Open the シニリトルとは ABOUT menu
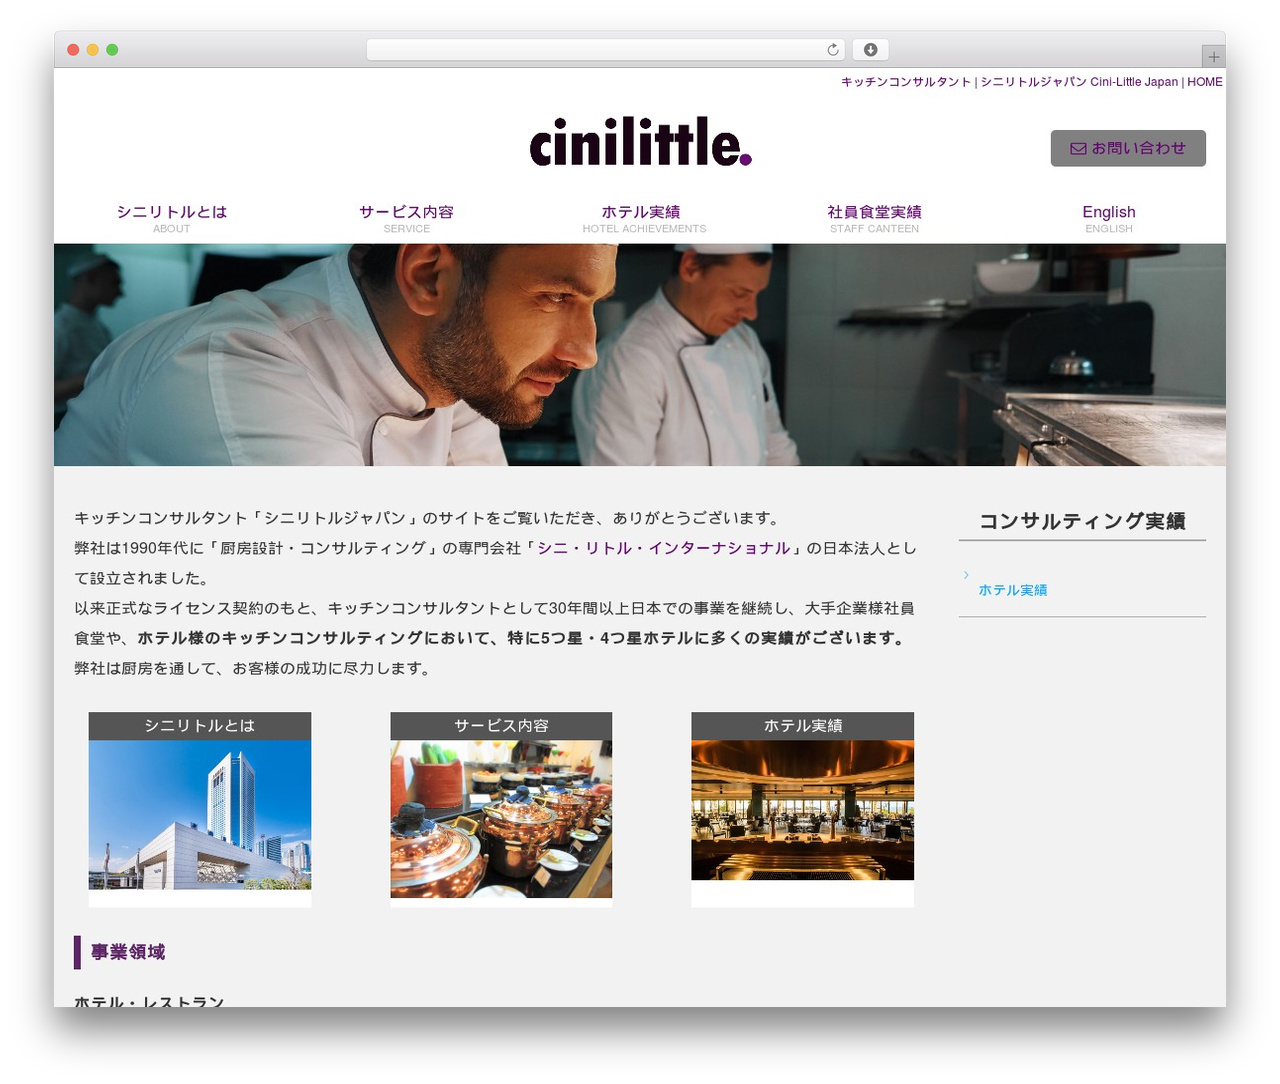 coord(172,219)
